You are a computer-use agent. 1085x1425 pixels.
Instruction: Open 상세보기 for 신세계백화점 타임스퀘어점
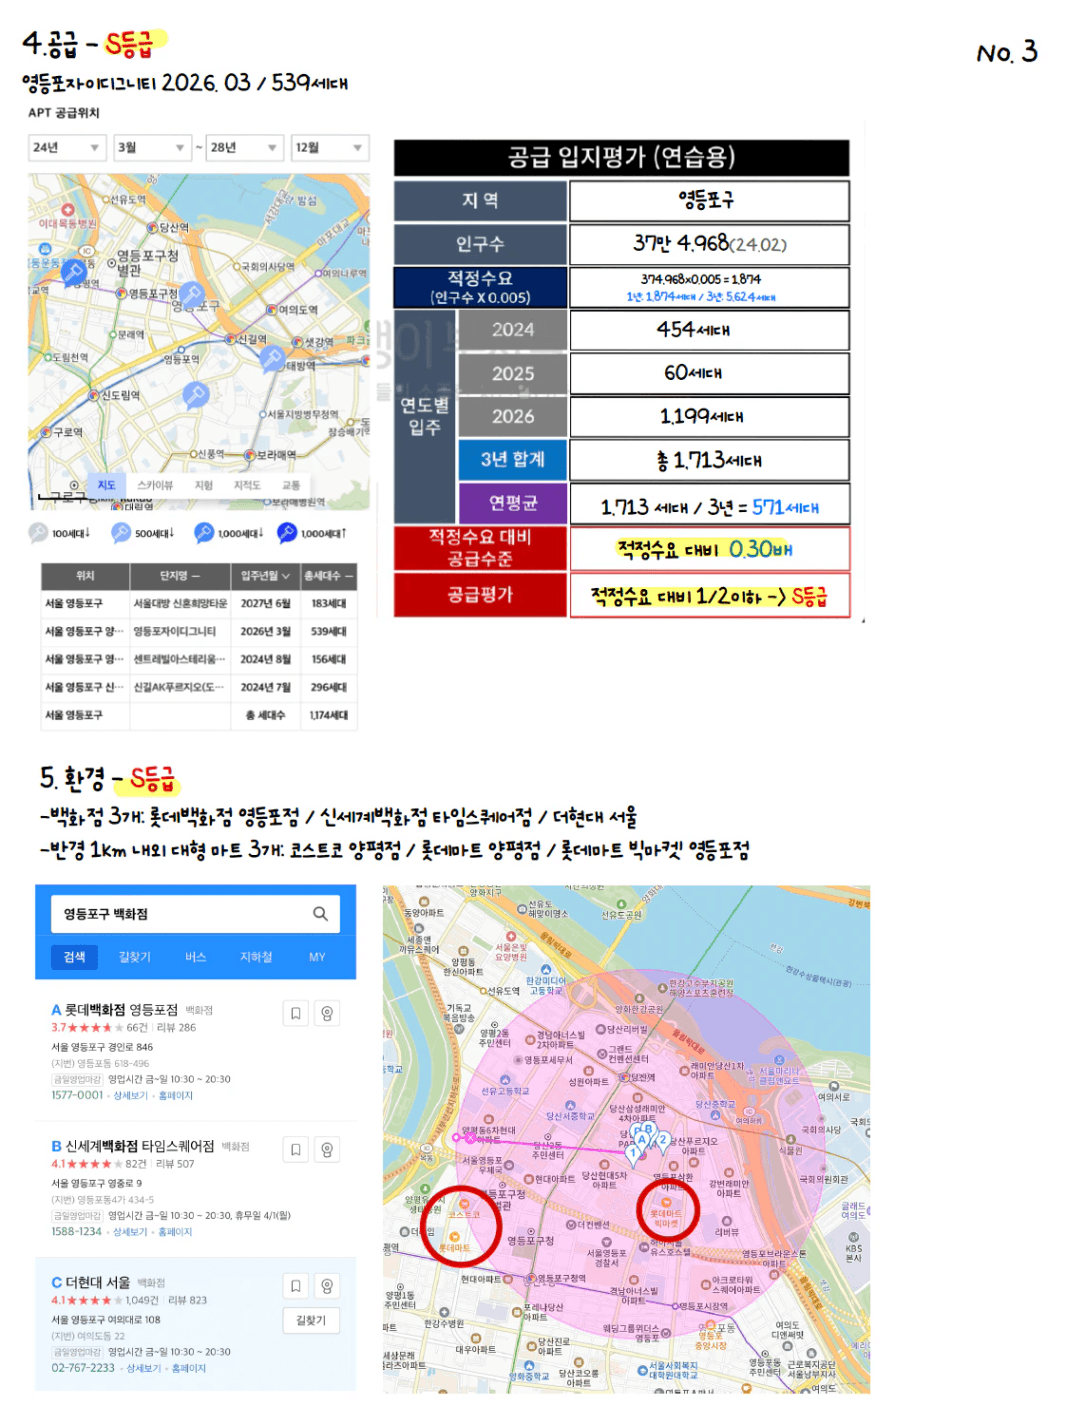[132, 1232]
